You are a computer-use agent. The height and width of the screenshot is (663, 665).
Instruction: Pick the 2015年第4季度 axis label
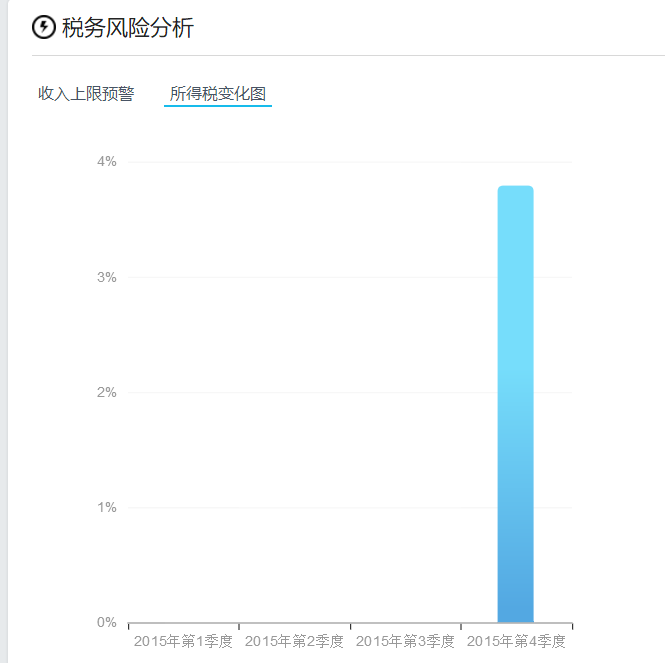pyautogui.click(x=516, y=640)
